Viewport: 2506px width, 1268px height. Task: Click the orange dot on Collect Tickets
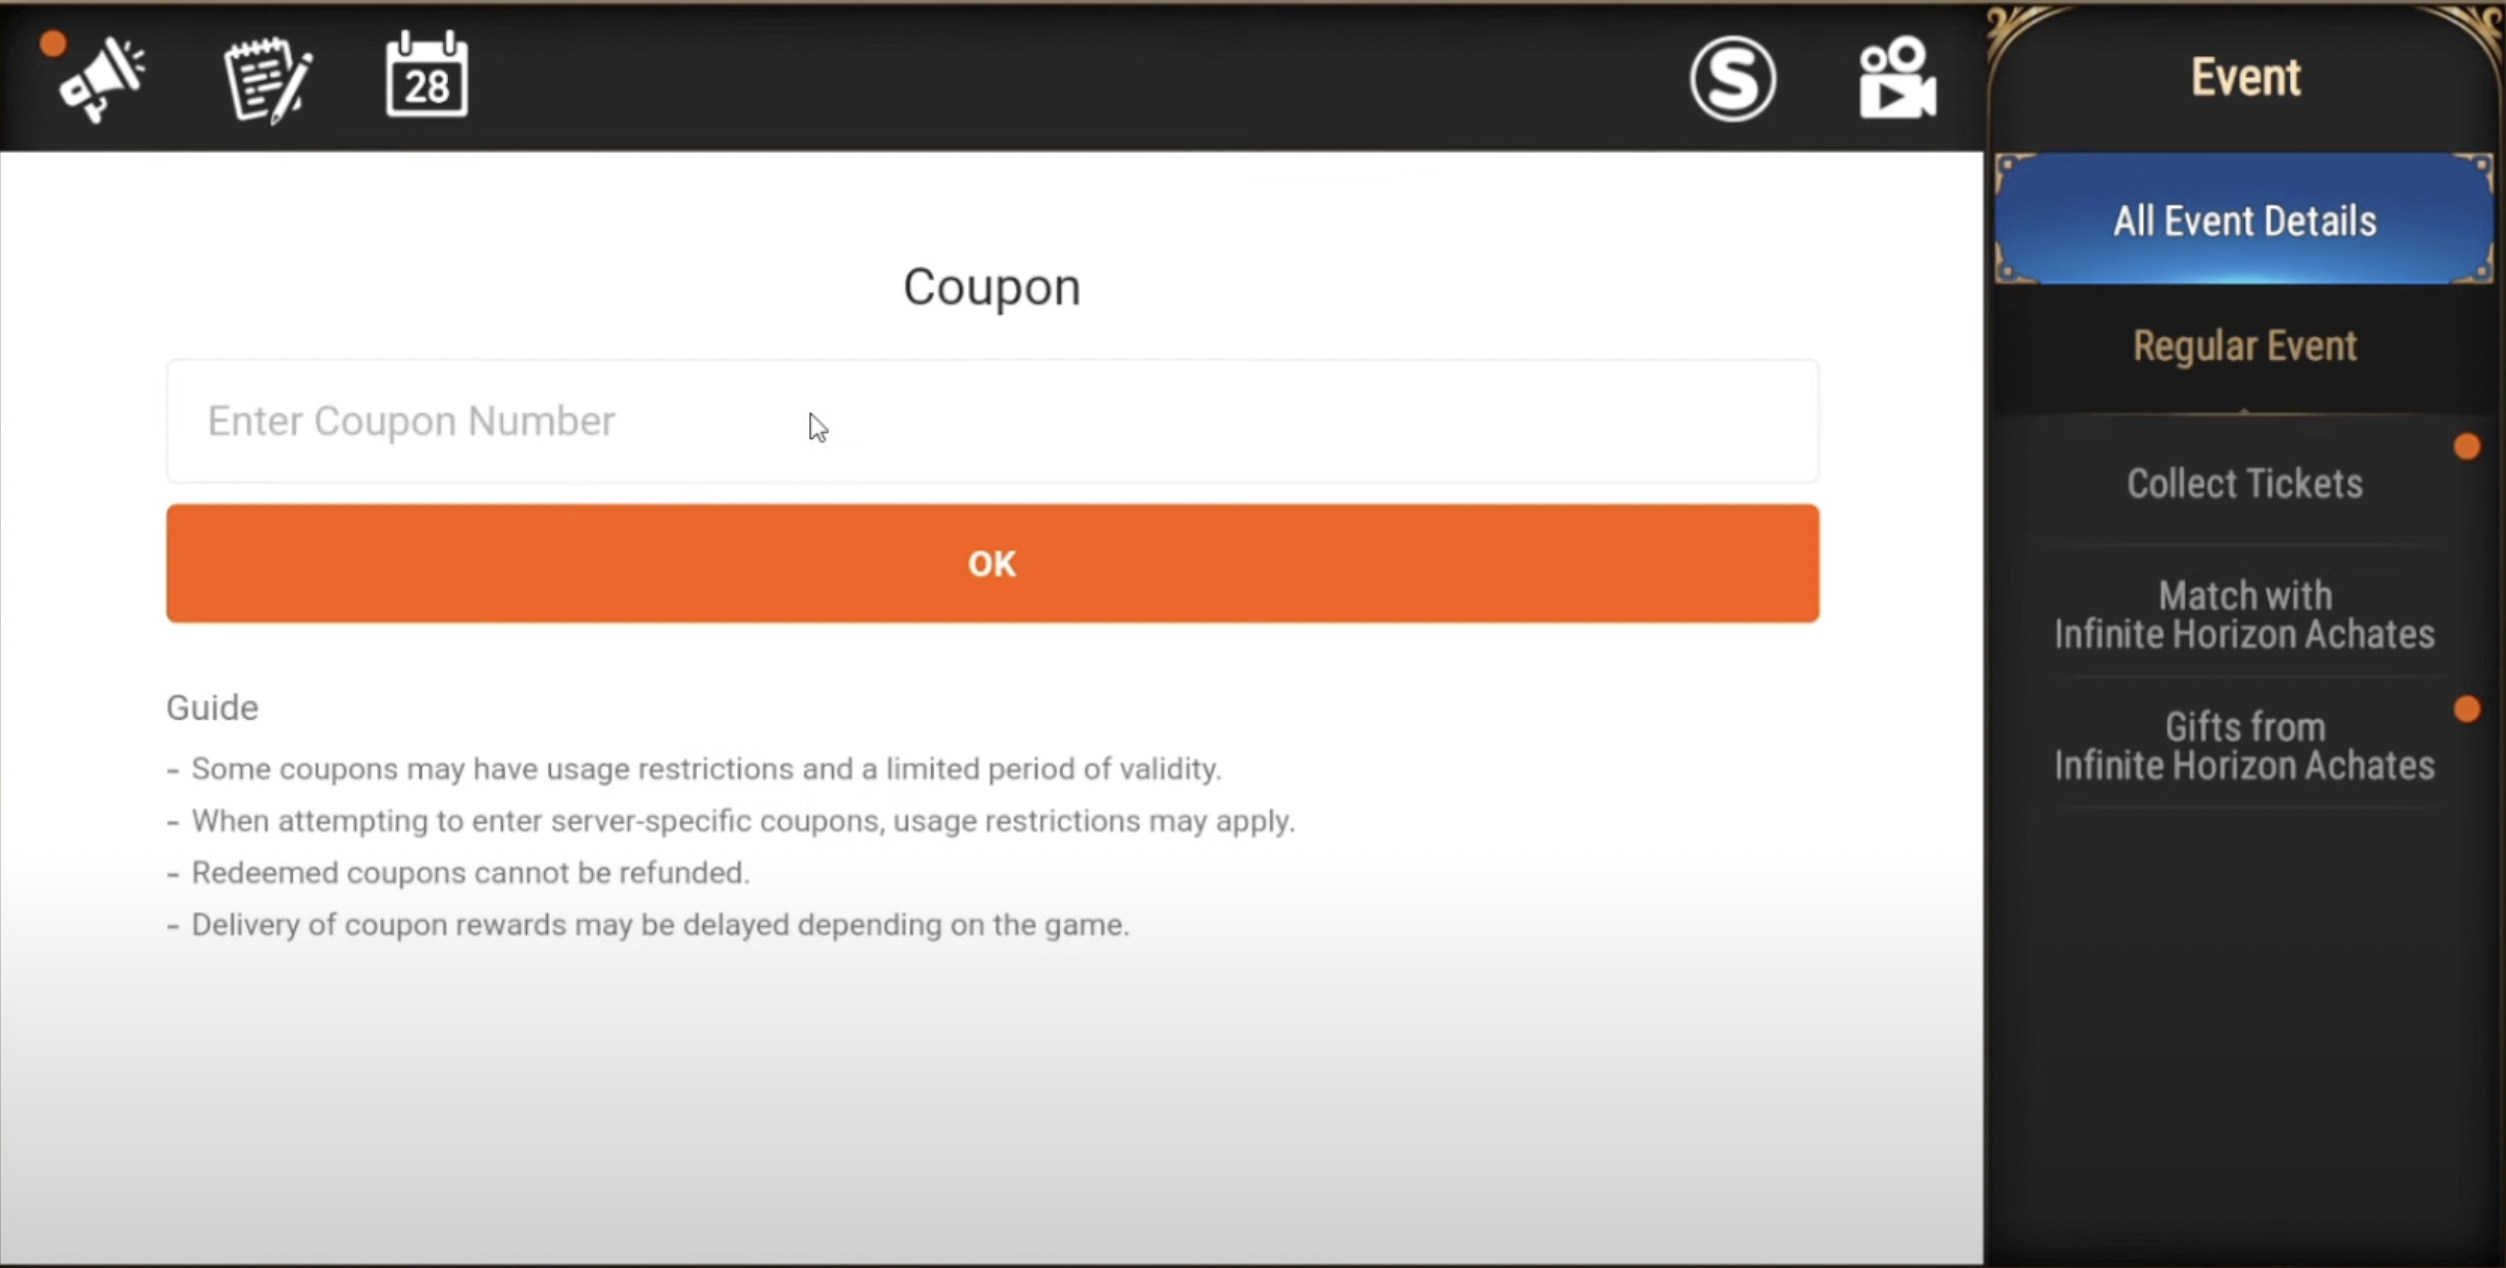(x=2469, y=446)
